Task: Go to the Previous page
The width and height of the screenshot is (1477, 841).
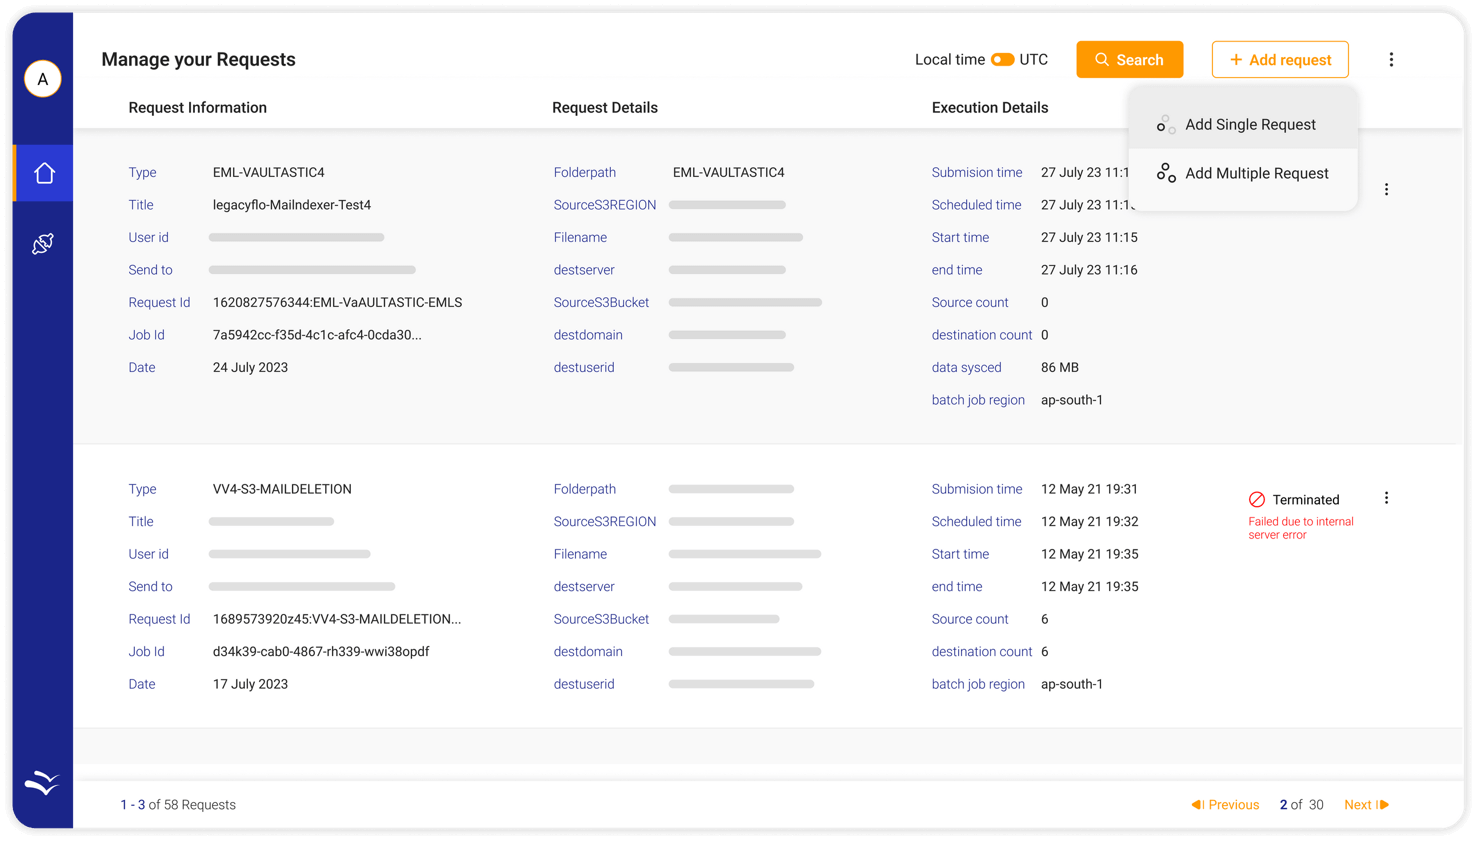Action: pos(1225,805)
